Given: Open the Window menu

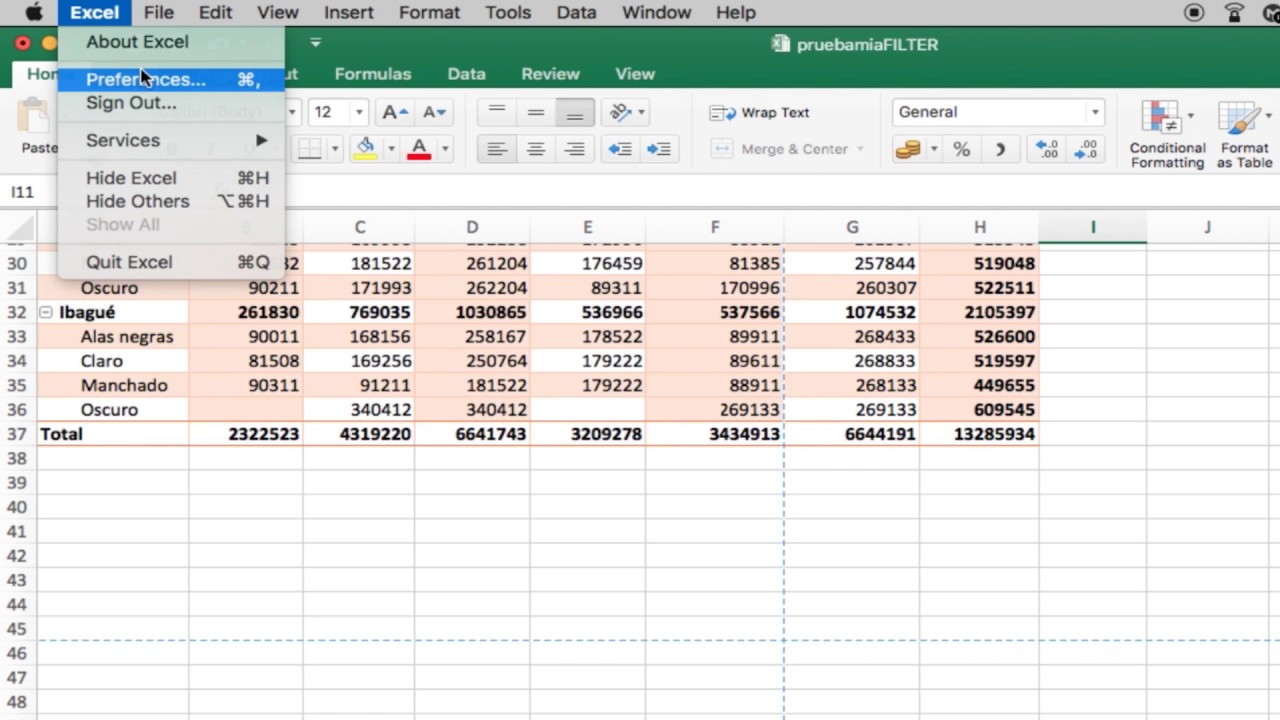Looking at the screenshot, I should (656, 12).
